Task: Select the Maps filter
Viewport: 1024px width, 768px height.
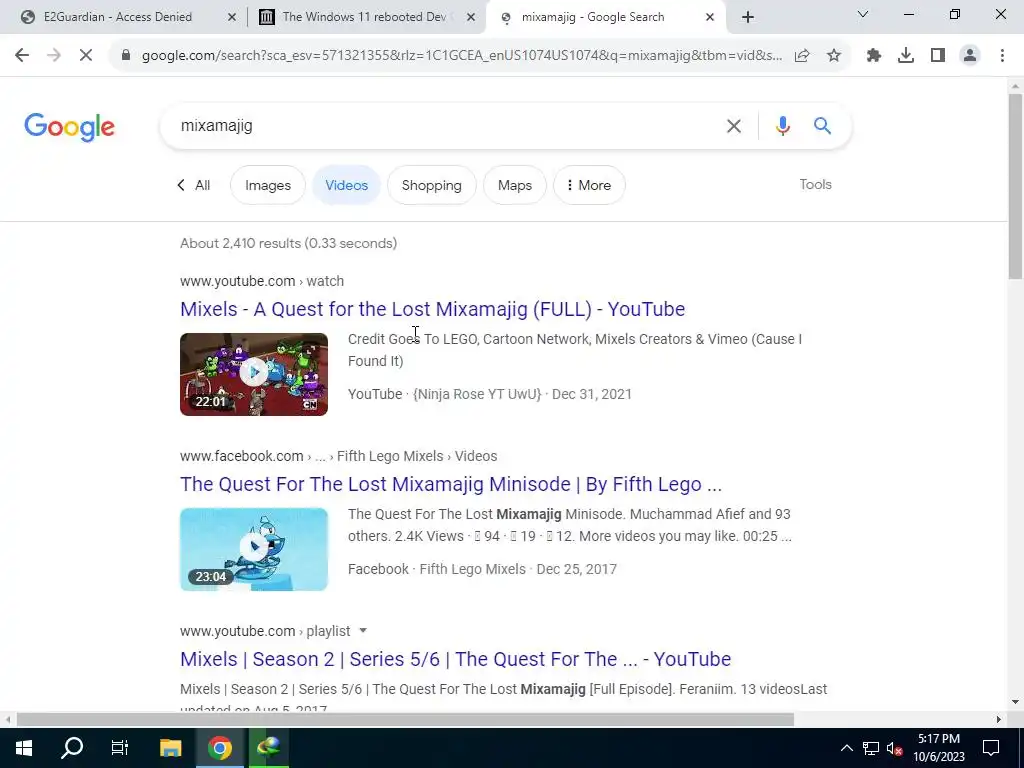Action: coord(515,185)
